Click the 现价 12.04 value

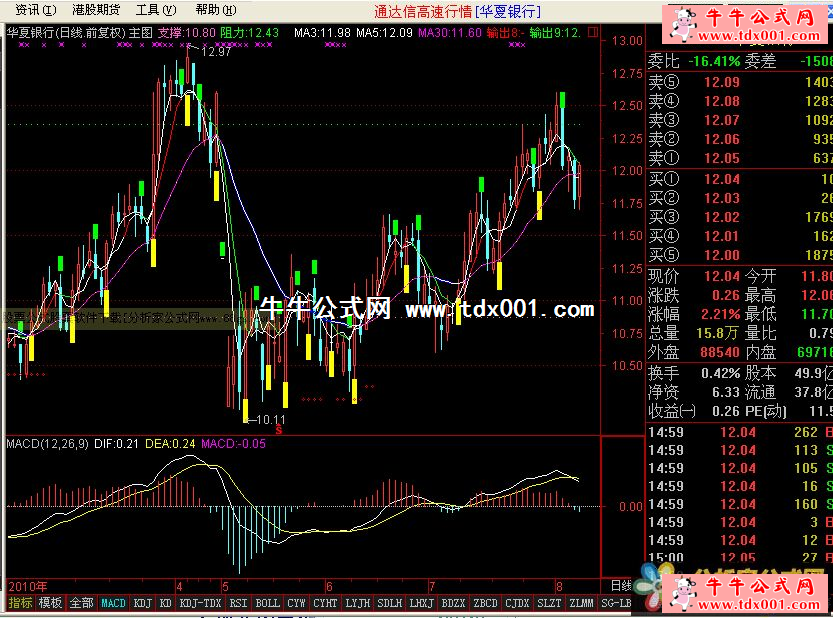click(x=721, y=276)
